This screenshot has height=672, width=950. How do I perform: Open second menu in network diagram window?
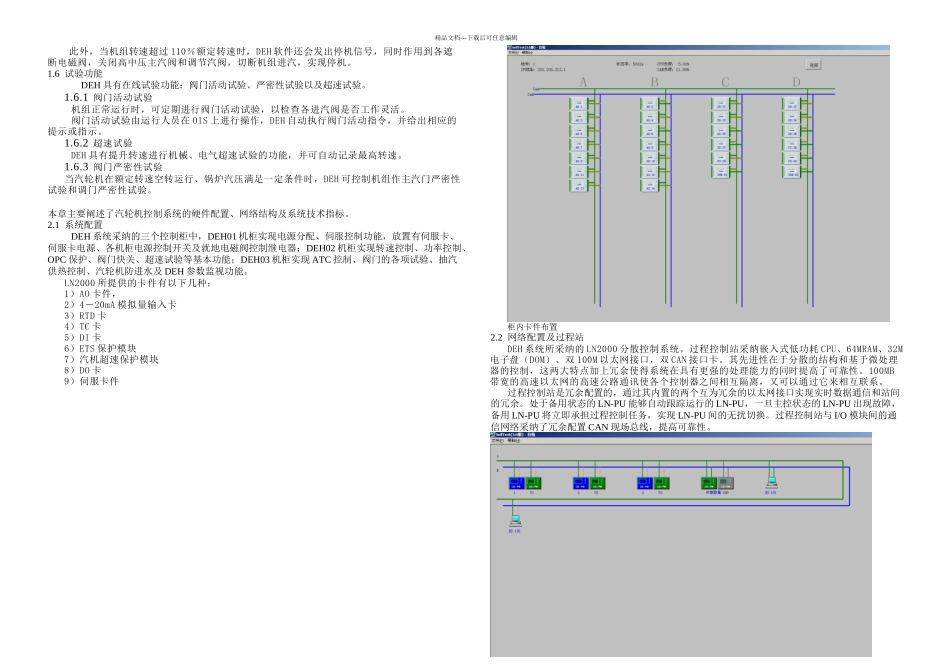(514, 441)
